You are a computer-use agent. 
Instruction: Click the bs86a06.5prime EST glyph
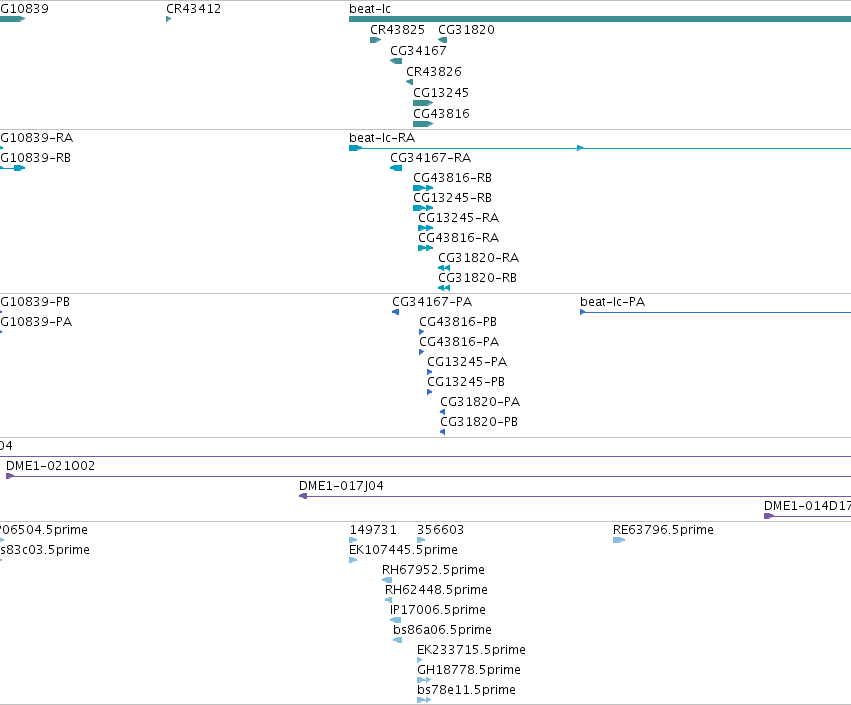(398, 640)
